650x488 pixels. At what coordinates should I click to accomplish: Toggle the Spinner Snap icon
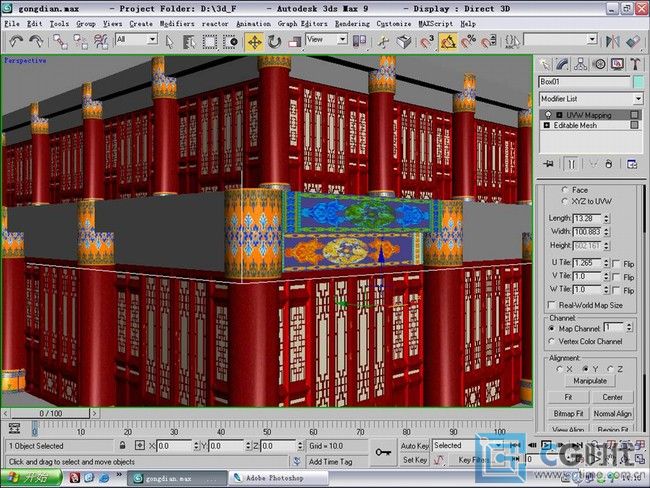click(x=489, y=41)
